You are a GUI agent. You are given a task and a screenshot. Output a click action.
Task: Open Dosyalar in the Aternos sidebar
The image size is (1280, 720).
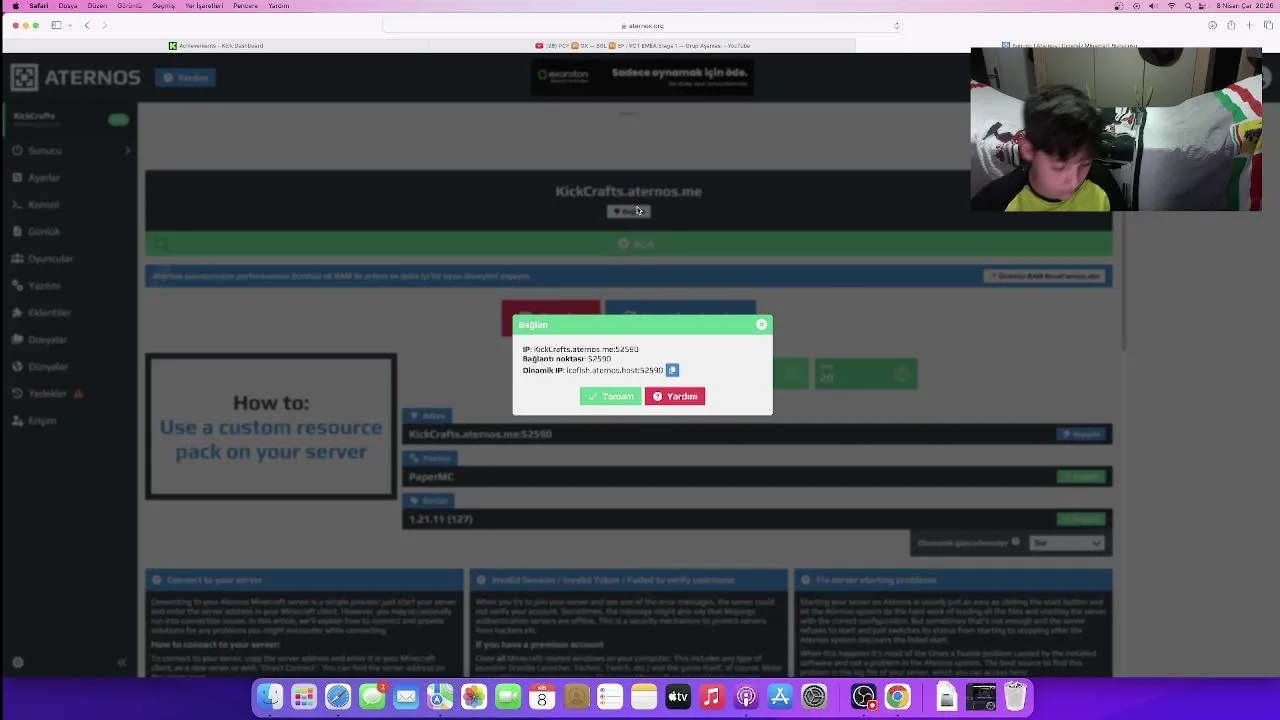click(x=47, y=339)
